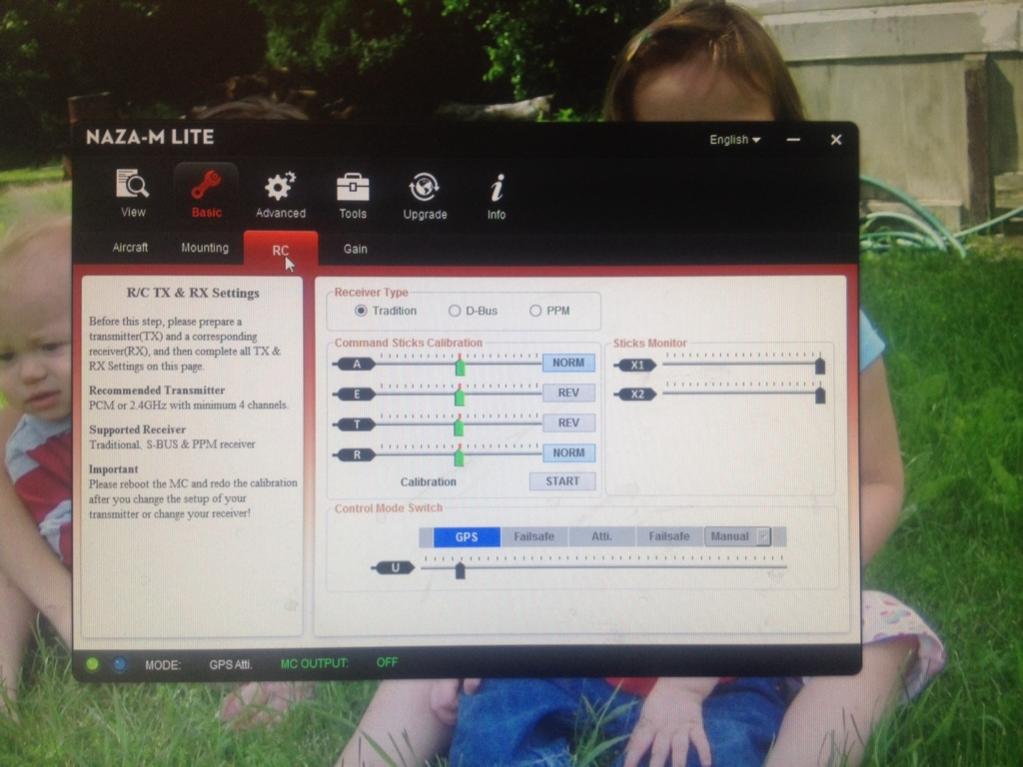Image resolution: width=1023 pixels, height=767 pixels.
Task: Click the first Failsafe mode segment
Action: [x=534, y=537]
